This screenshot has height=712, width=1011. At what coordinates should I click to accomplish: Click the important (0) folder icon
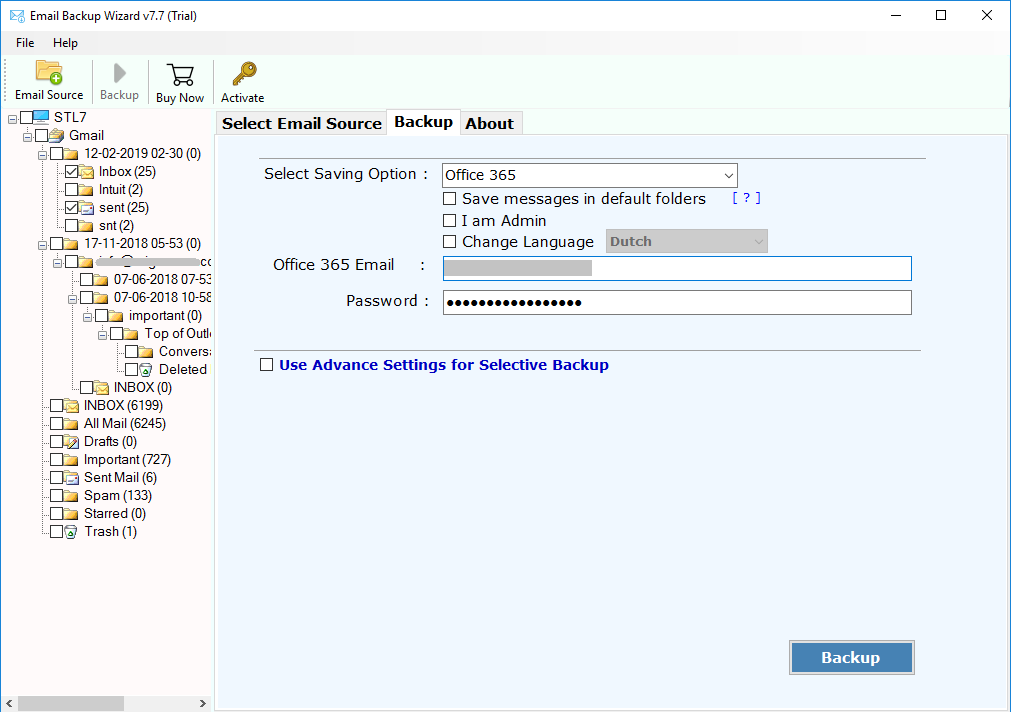(116, 315)
